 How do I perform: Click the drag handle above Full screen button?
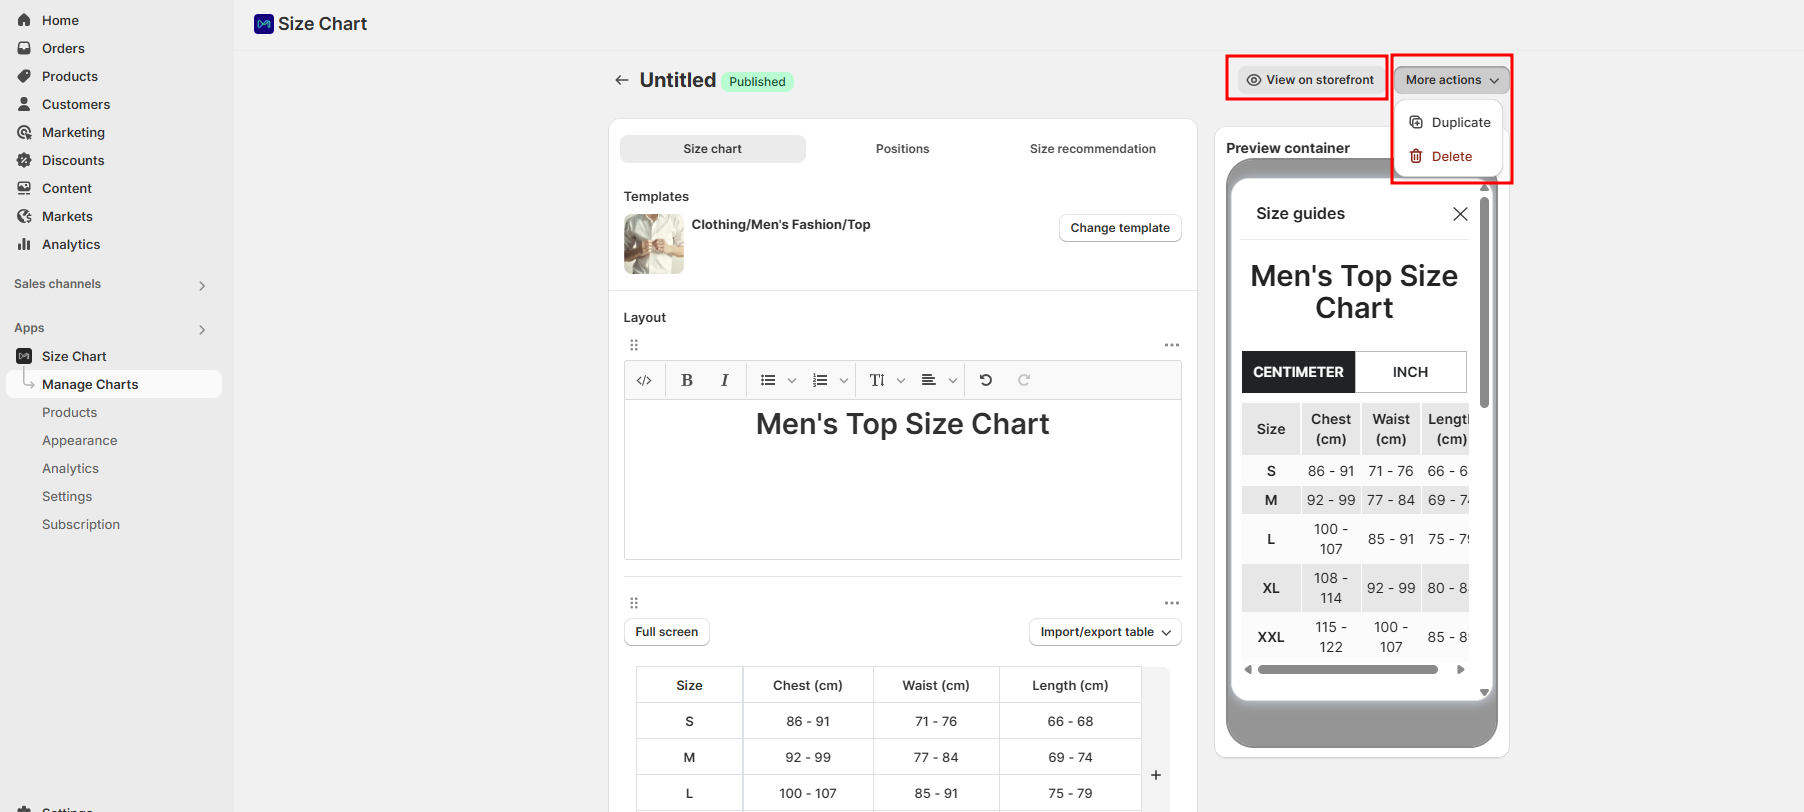point(634,603)
